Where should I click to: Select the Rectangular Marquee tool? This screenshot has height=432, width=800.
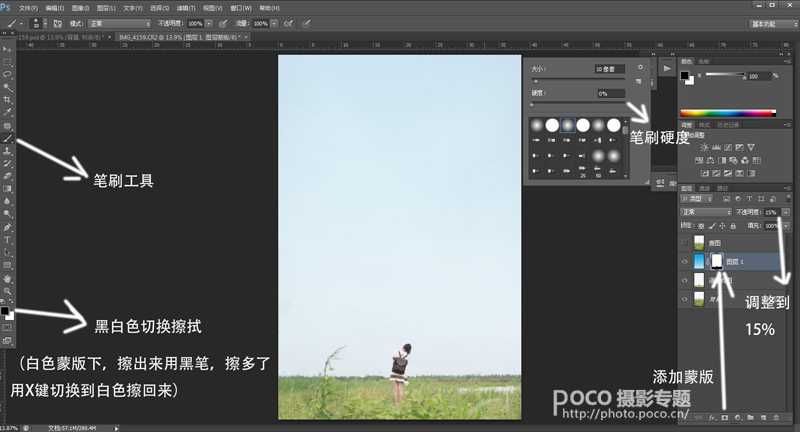click(7, 62)
